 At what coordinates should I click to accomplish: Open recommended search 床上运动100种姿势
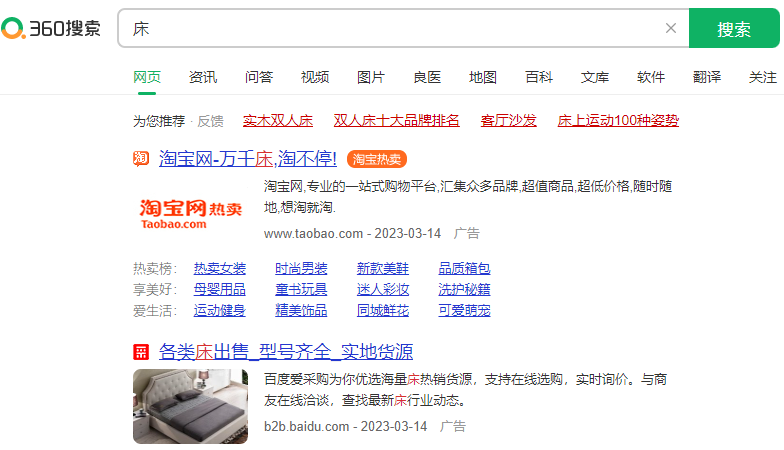coord(618,120)
